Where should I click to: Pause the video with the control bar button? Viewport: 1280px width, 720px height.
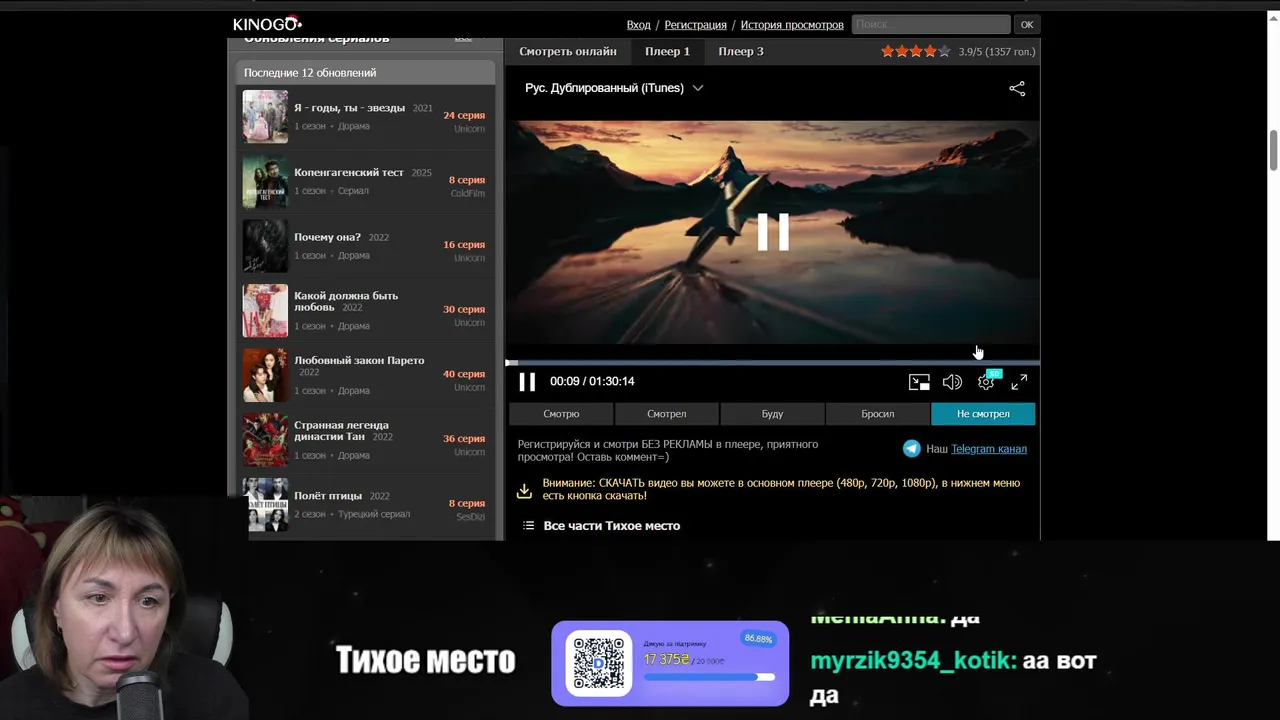click(x=527, y=381)
